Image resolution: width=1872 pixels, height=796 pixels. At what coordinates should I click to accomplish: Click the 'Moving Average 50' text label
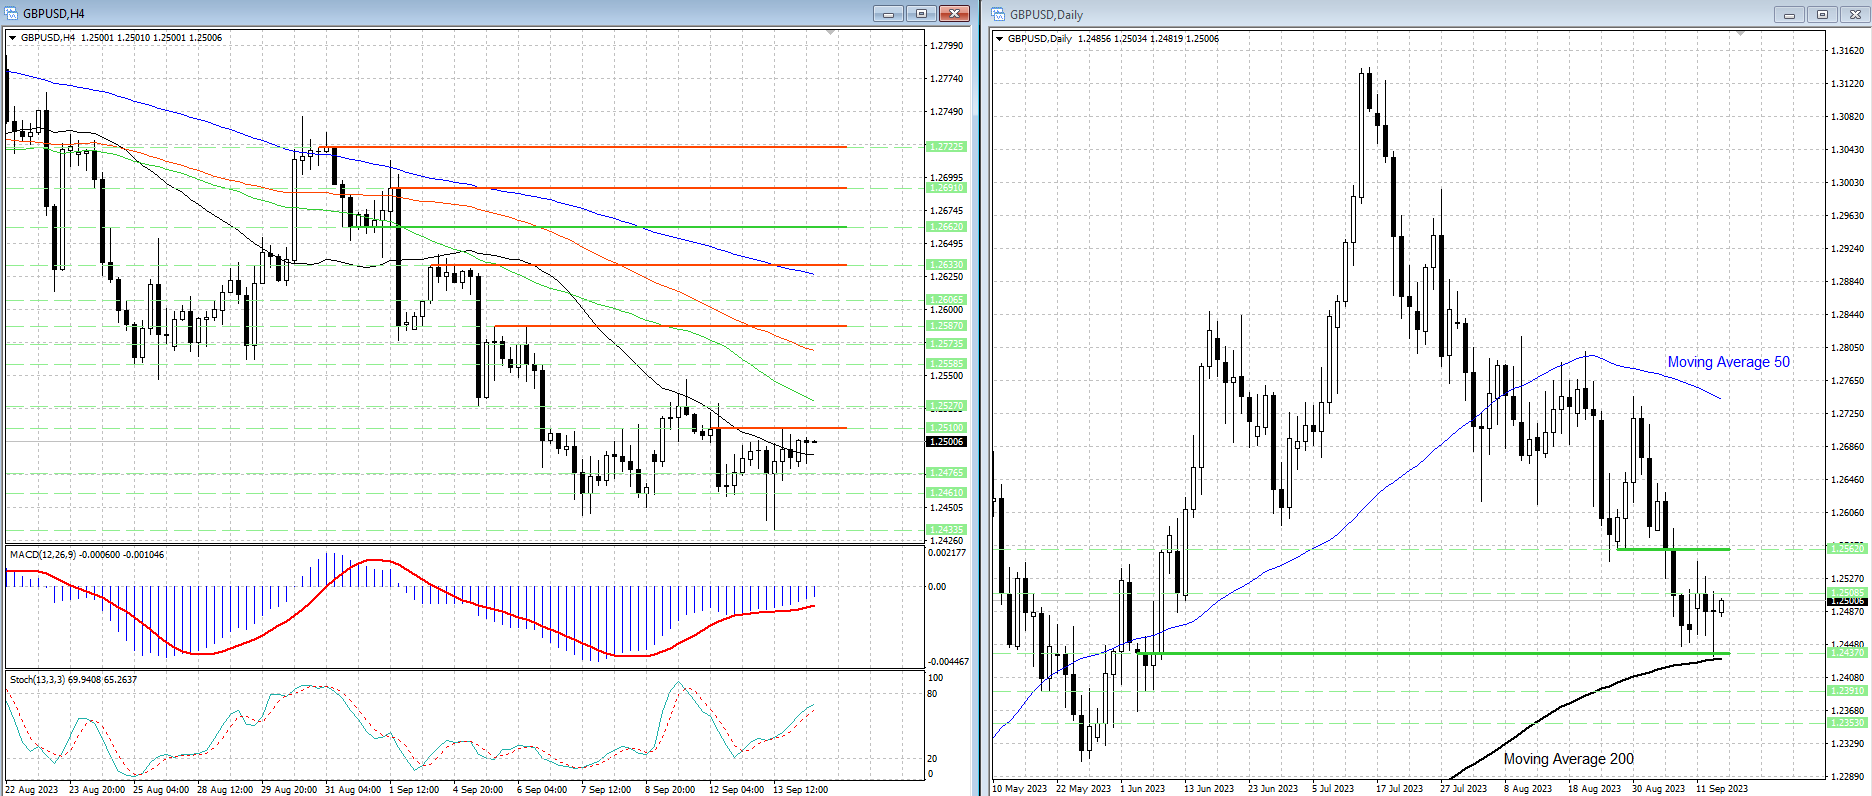pos(1728,362)
